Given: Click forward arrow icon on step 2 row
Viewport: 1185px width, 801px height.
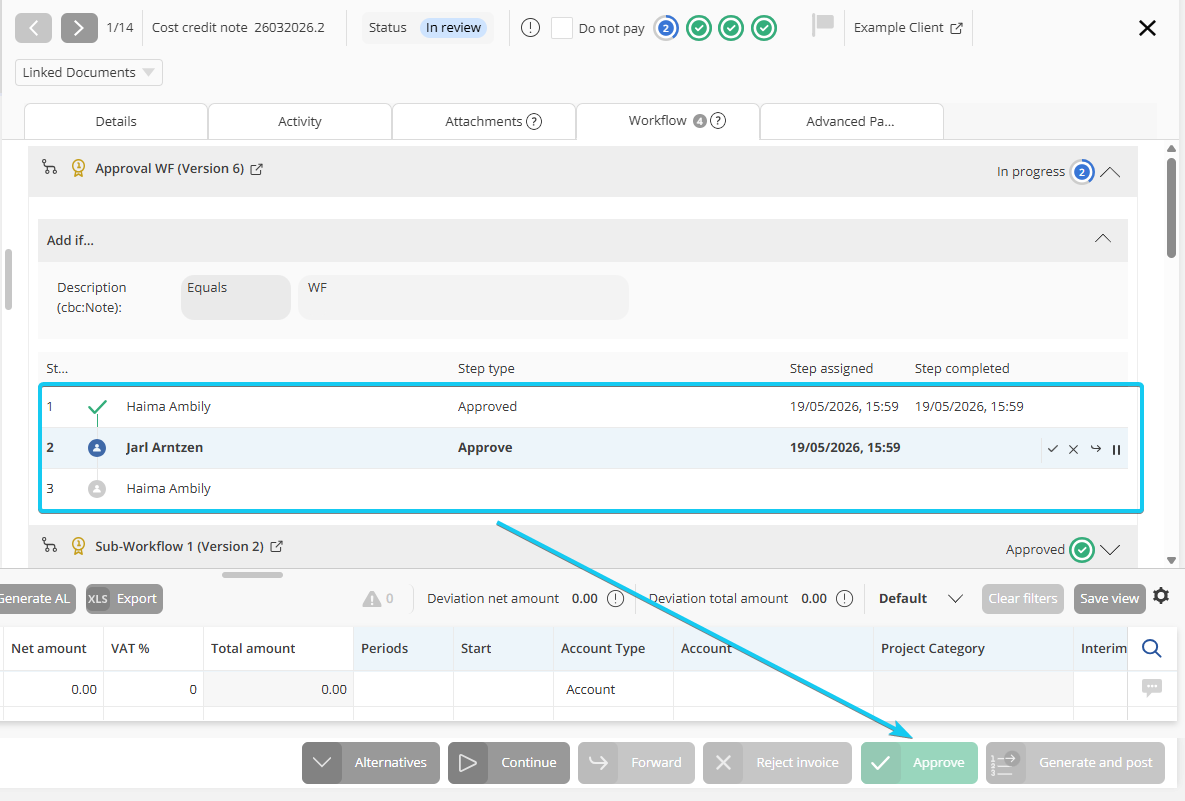Looking at the screenshot, I should pos(1095,449).
